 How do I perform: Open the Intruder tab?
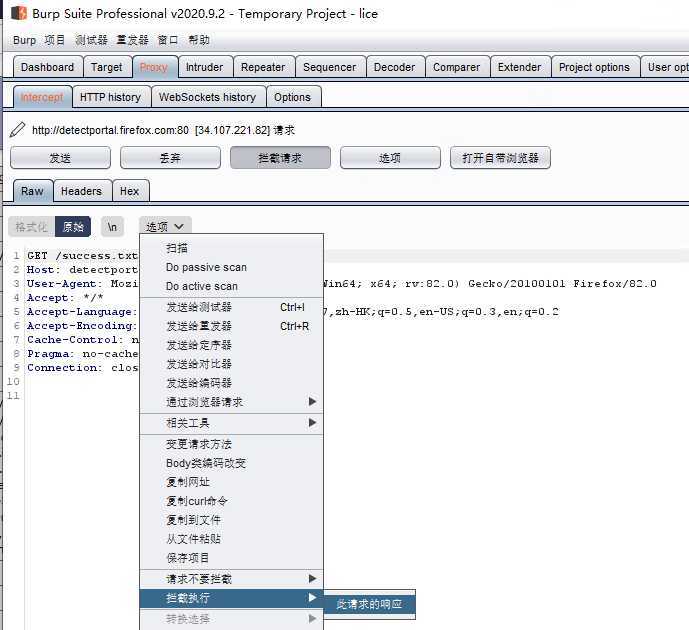click(x=205, y=67)
